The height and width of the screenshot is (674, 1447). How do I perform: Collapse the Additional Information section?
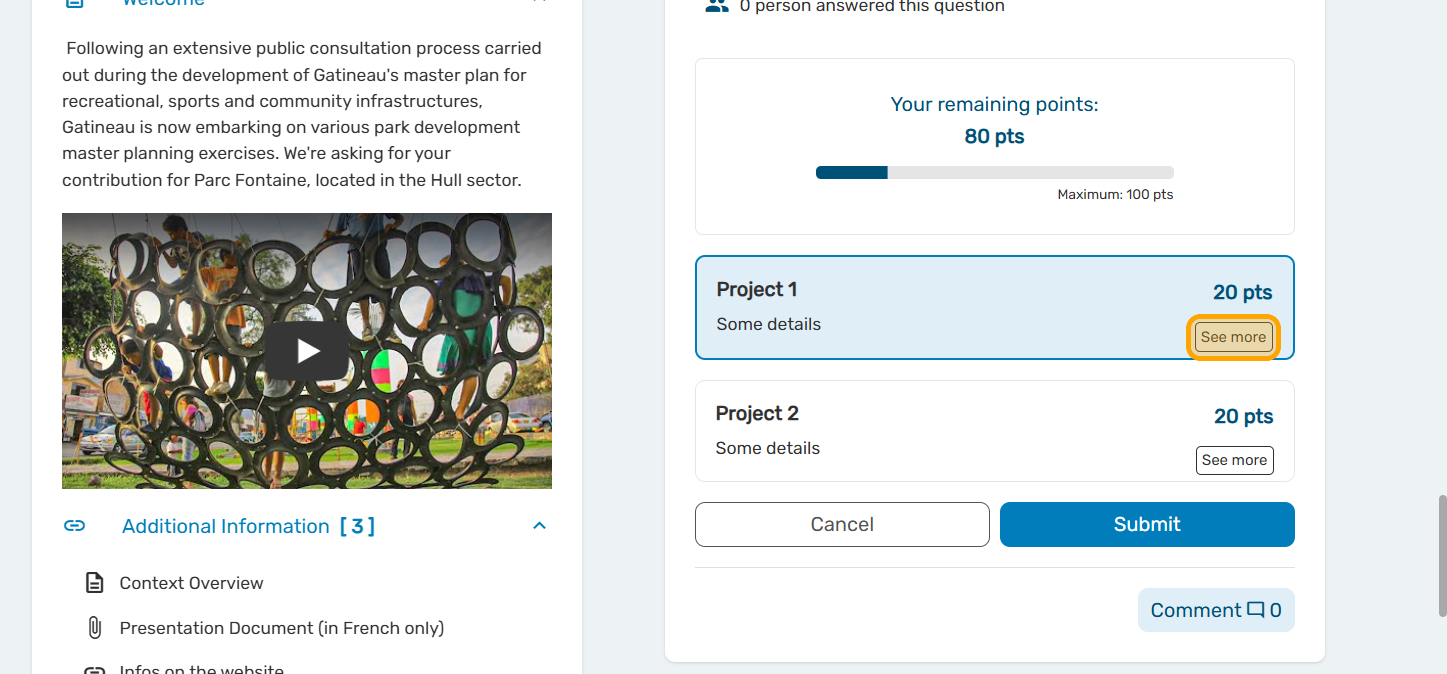[539, 526]
